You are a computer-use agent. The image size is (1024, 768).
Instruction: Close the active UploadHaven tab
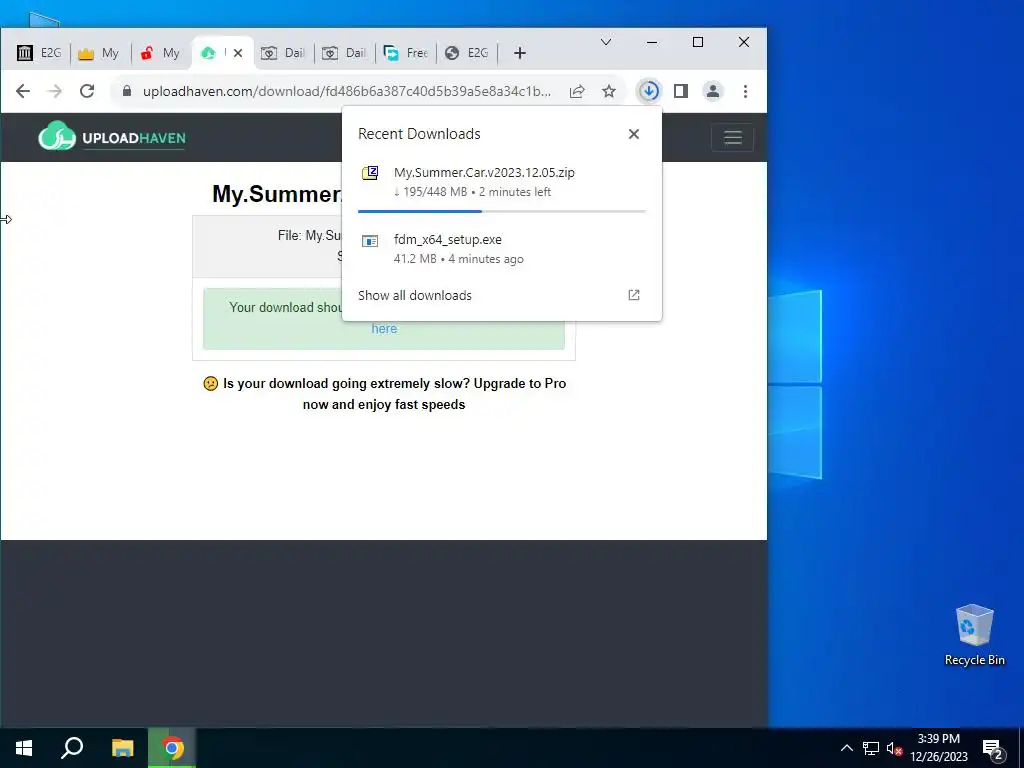(x=238, y=53)
